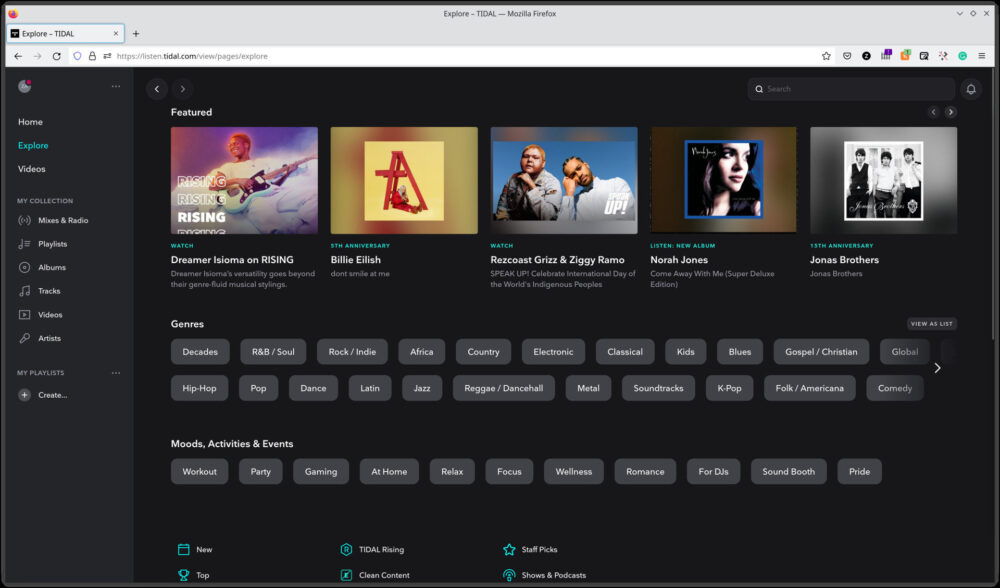Select the Hip-Hop genre button
The height and width of the screenshot is (588, 1000).
199,388
